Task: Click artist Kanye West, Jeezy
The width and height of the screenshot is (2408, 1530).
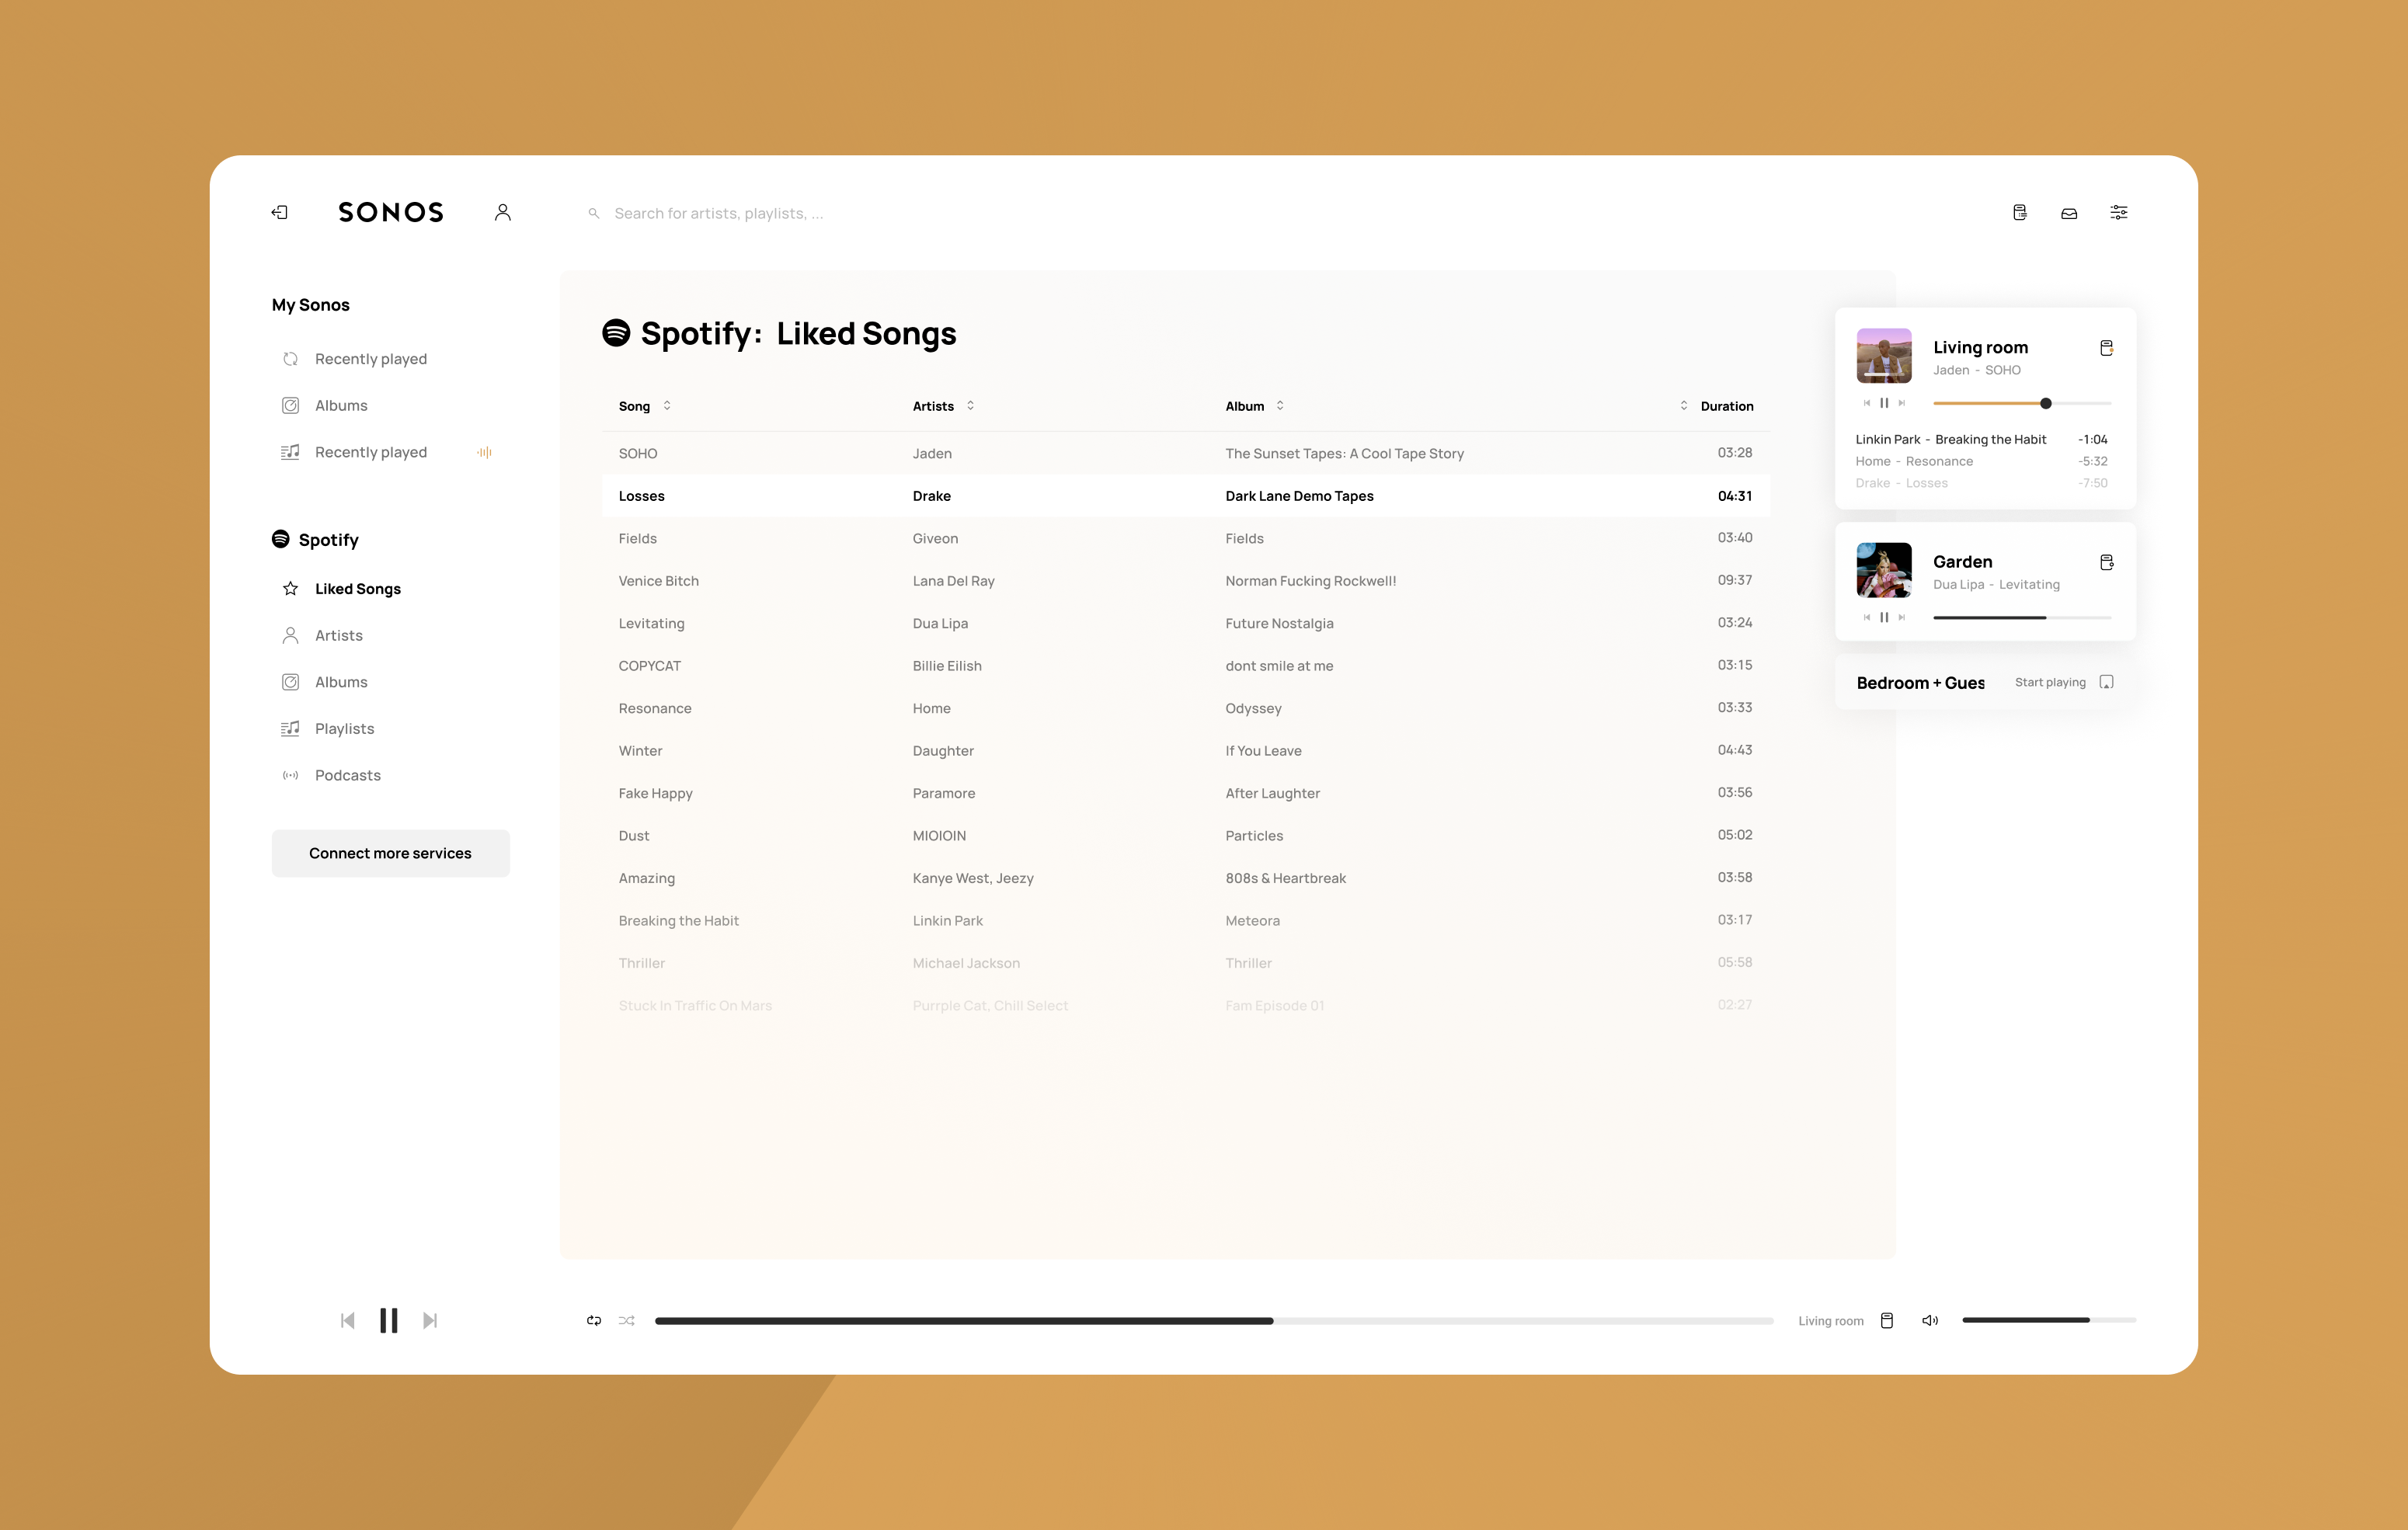Action: [973, 878]
